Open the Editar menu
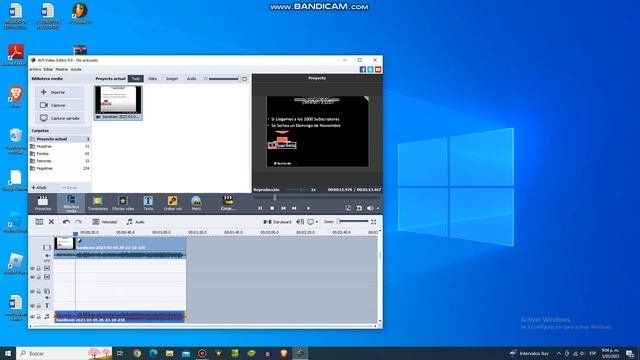Viewport: 640px width, 360px height. pyautogui.click(x=48, y=69)
